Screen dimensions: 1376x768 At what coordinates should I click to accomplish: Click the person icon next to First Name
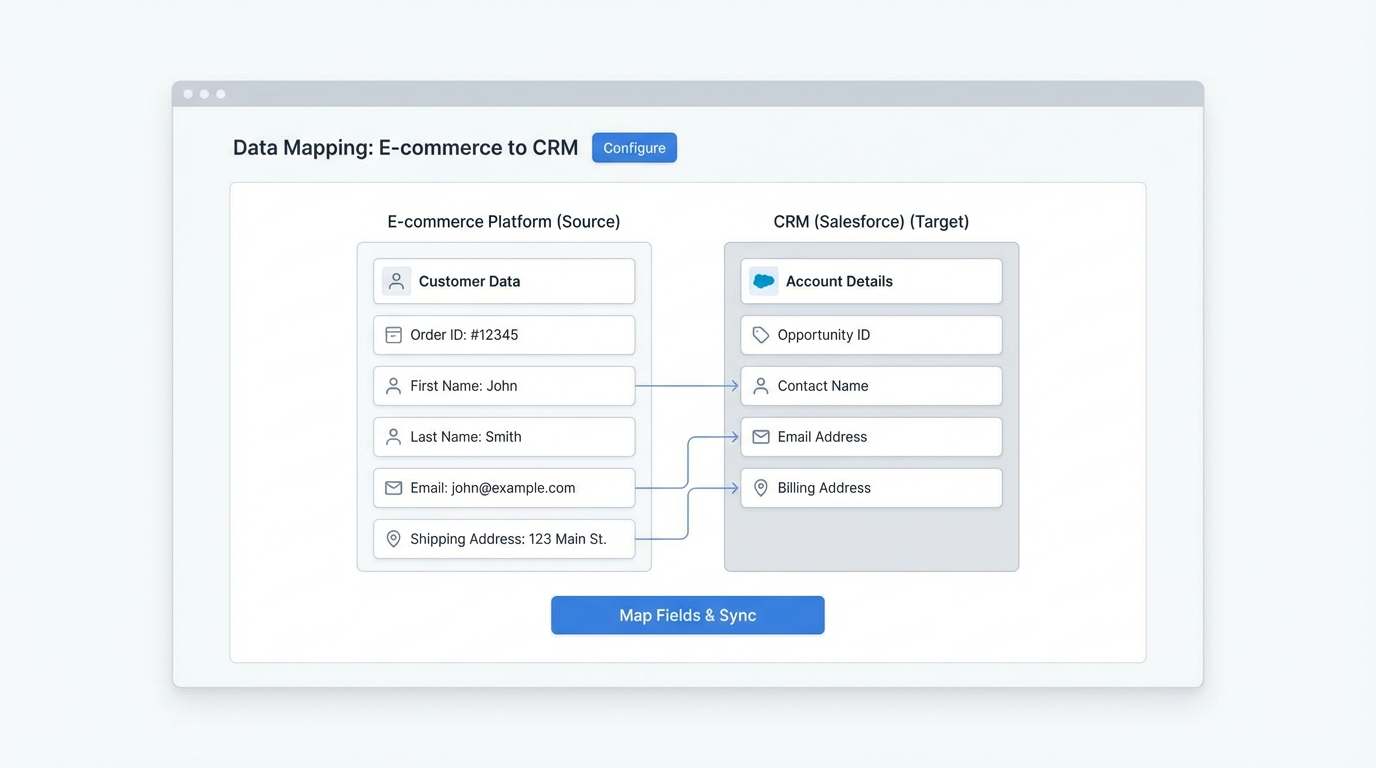393,385
